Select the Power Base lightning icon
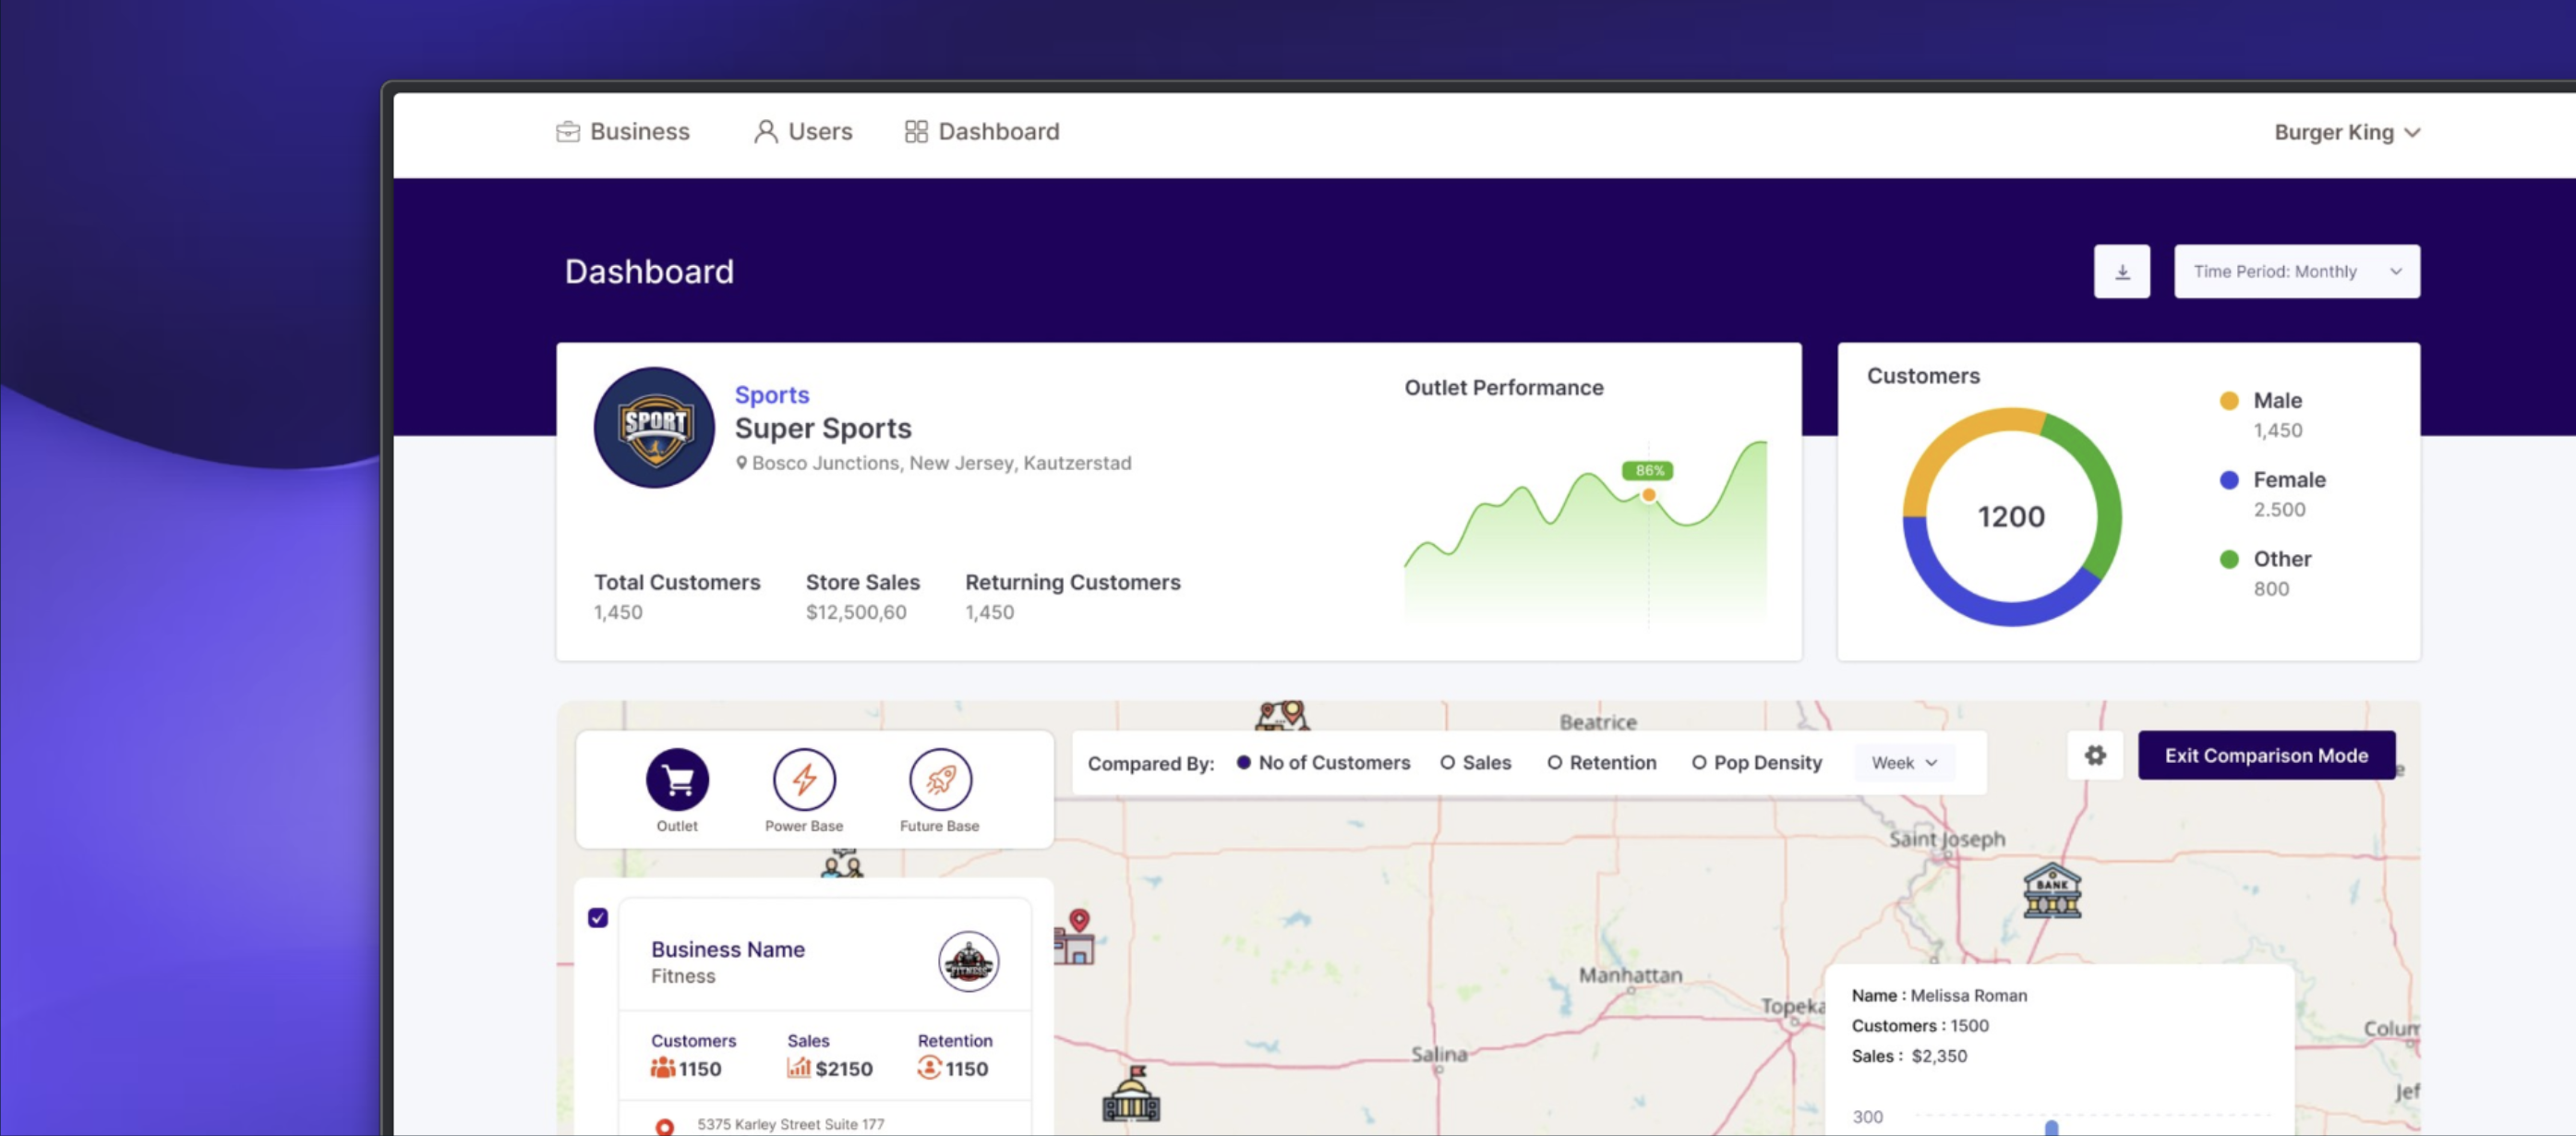 tap(803, 779)
